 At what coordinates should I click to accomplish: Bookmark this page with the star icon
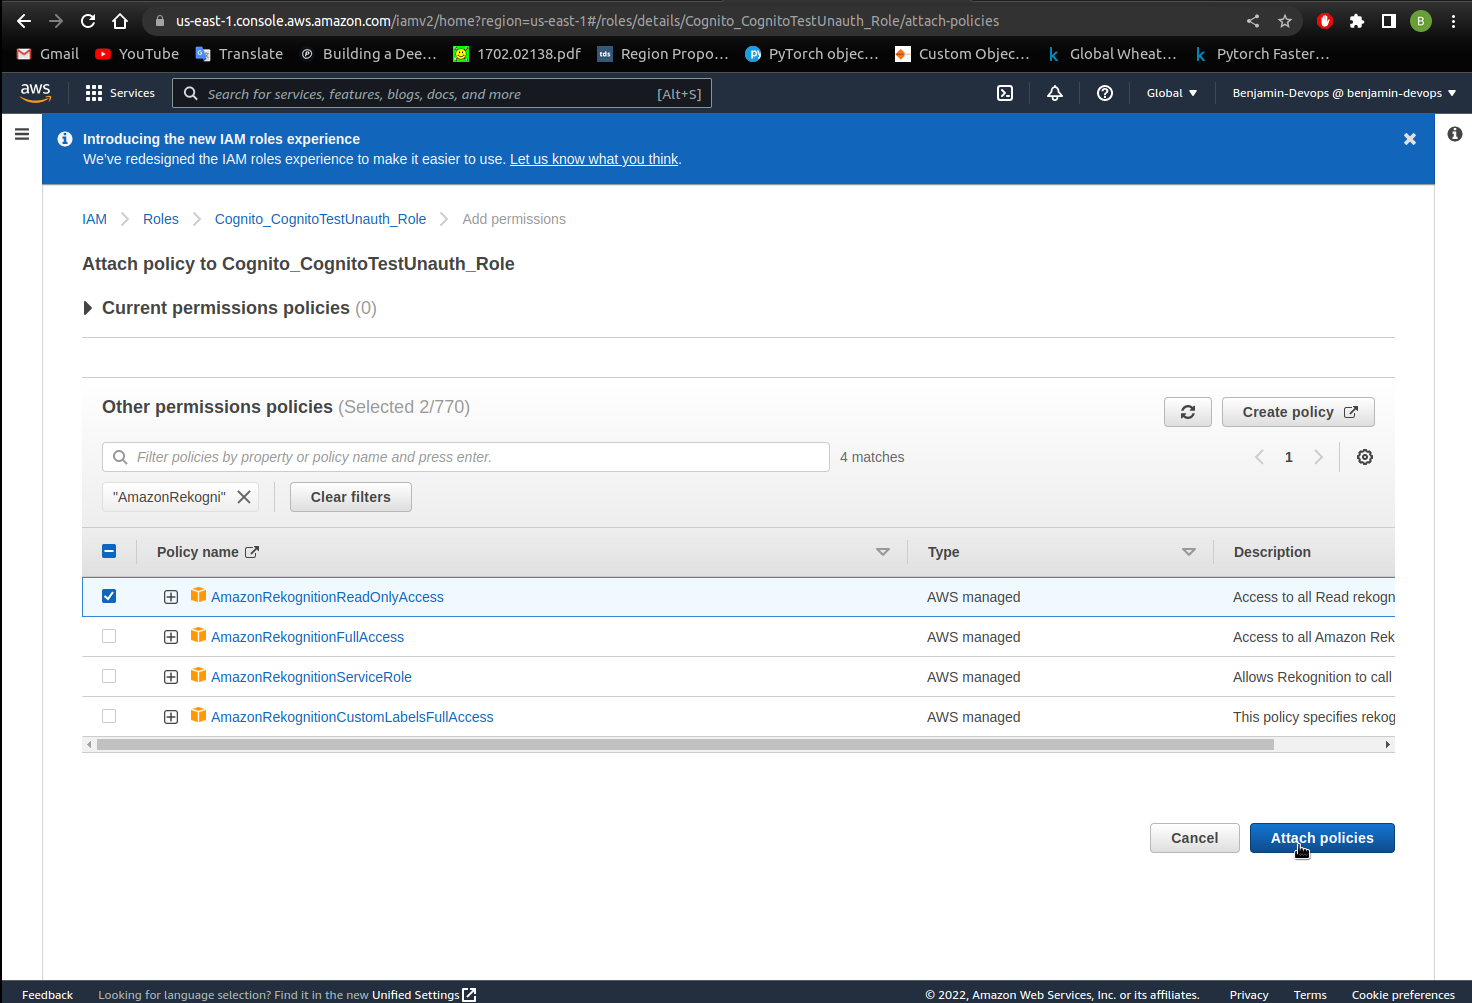[x=1285, y=21]
